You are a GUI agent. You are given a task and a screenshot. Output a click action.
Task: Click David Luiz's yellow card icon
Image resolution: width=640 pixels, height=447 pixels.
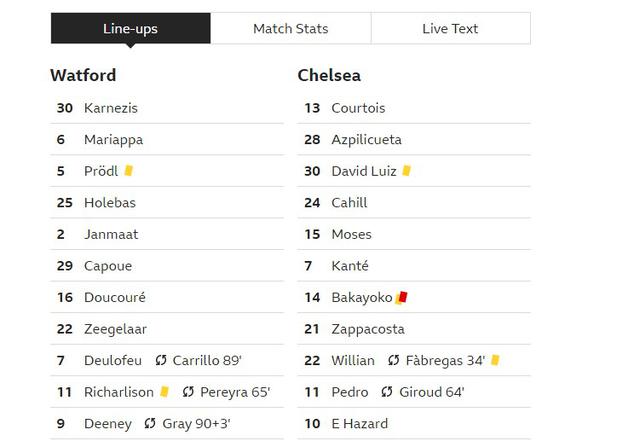point(406,171)
